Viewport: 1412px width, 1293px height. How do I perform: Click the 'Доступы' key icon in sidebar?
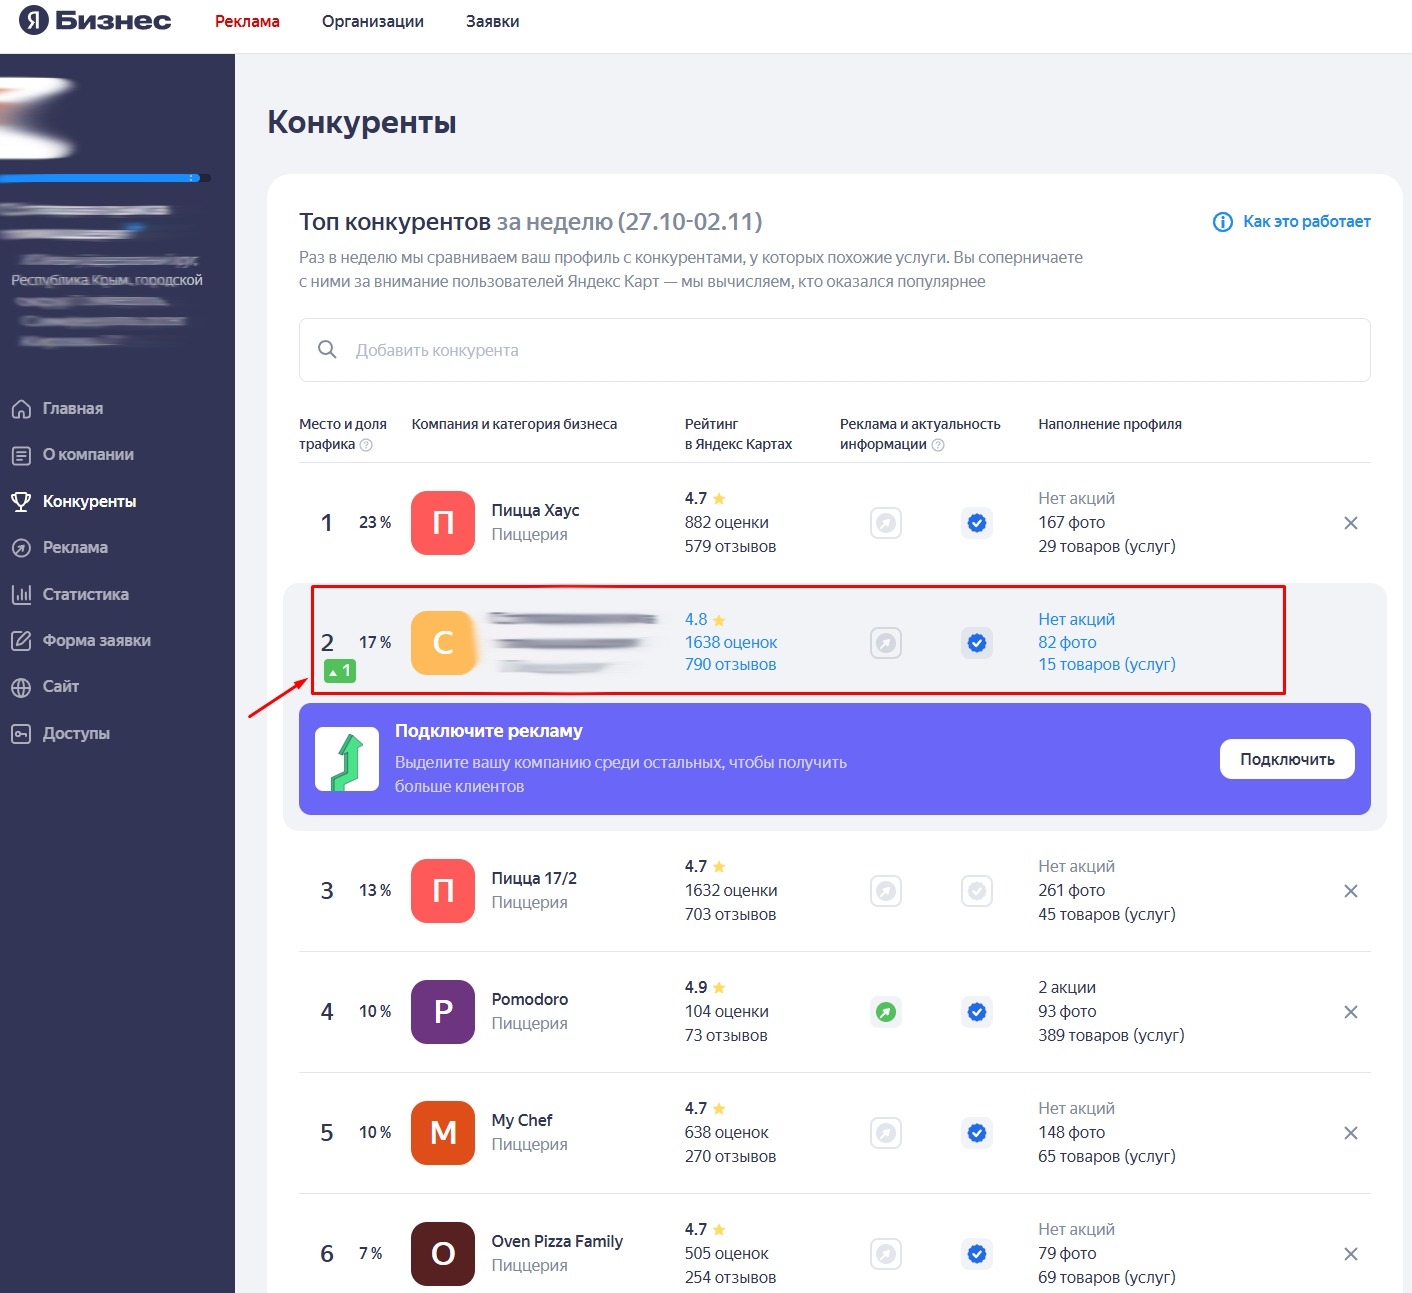point(21,734)
